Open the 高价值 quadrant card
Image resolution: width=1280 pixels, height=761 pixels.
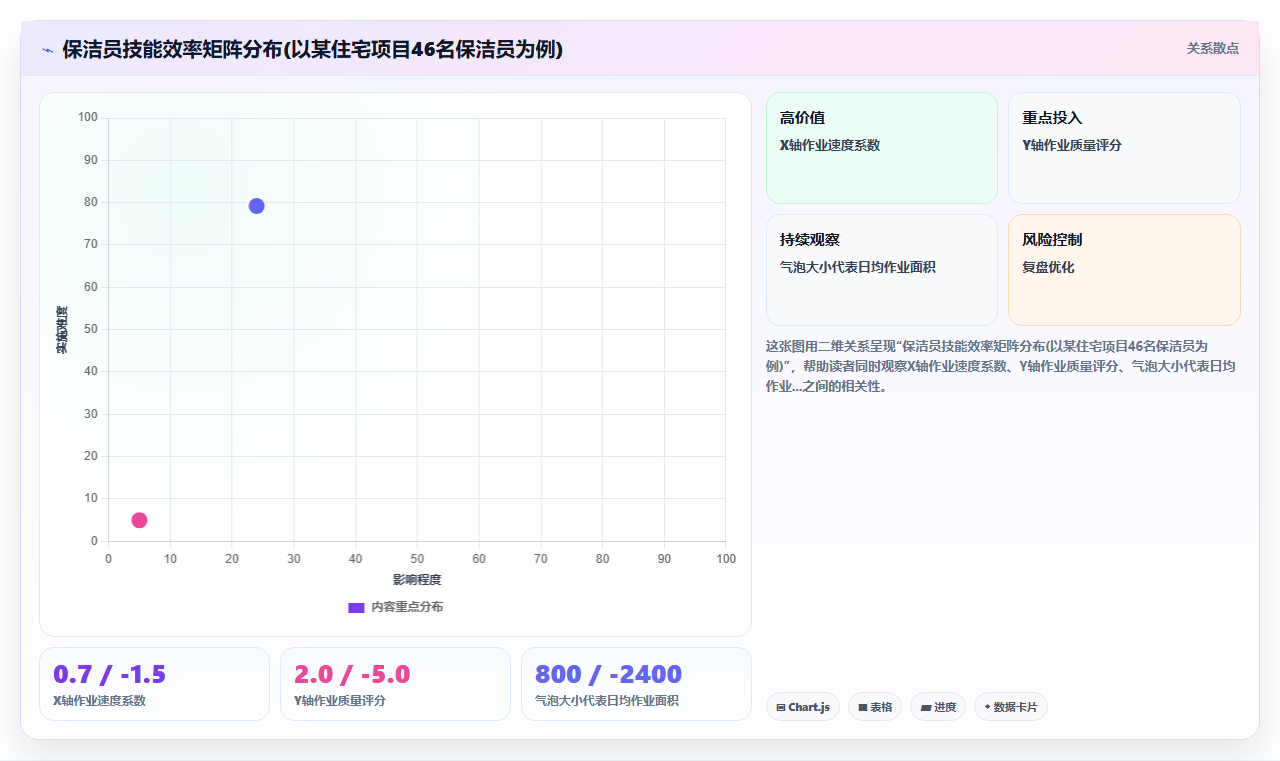(882, 148)
